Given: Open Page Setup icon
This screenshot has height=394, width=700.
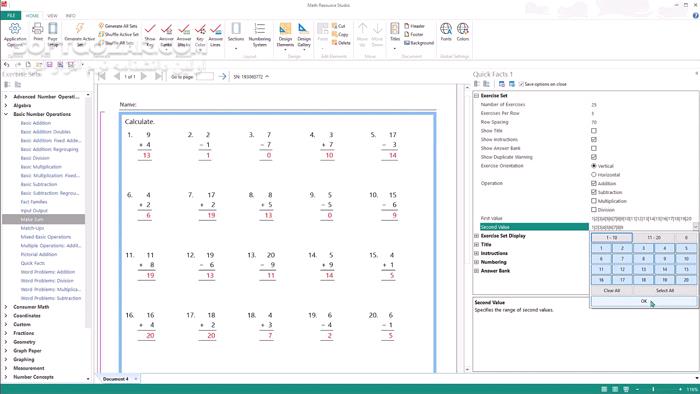Looking at the screenshot, I should (53, 29).
